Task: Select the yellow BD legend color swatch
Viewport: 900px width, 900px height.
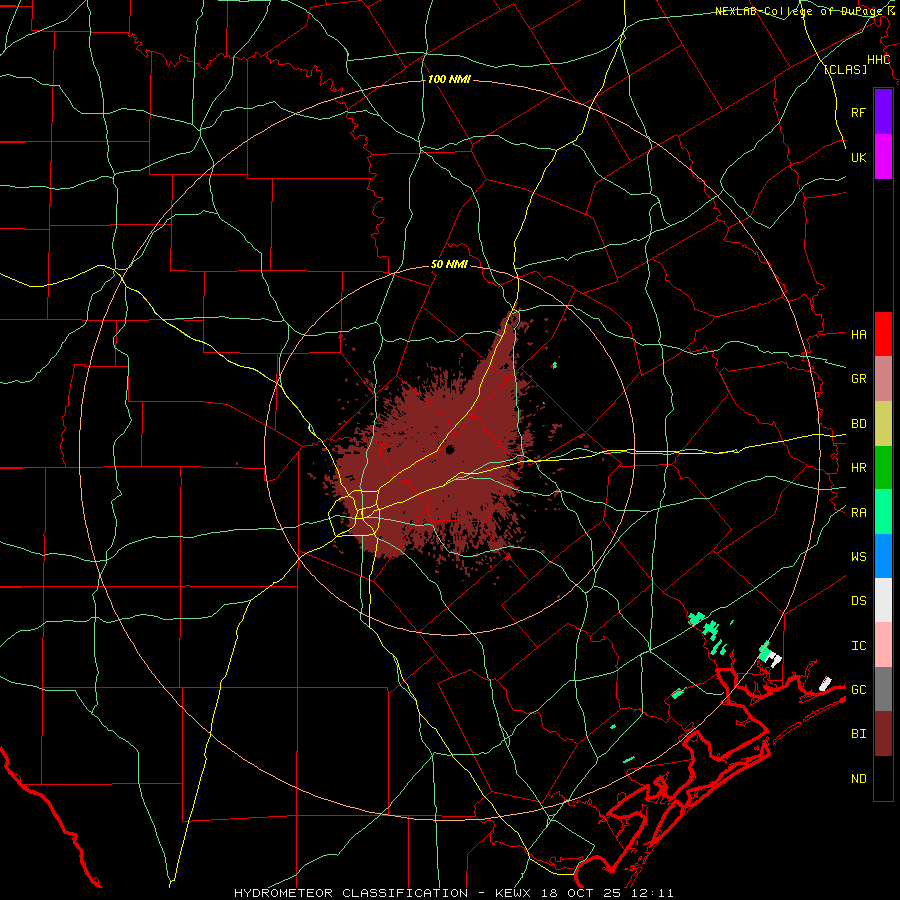Action: pyautogui.click(x=883, y=423)
